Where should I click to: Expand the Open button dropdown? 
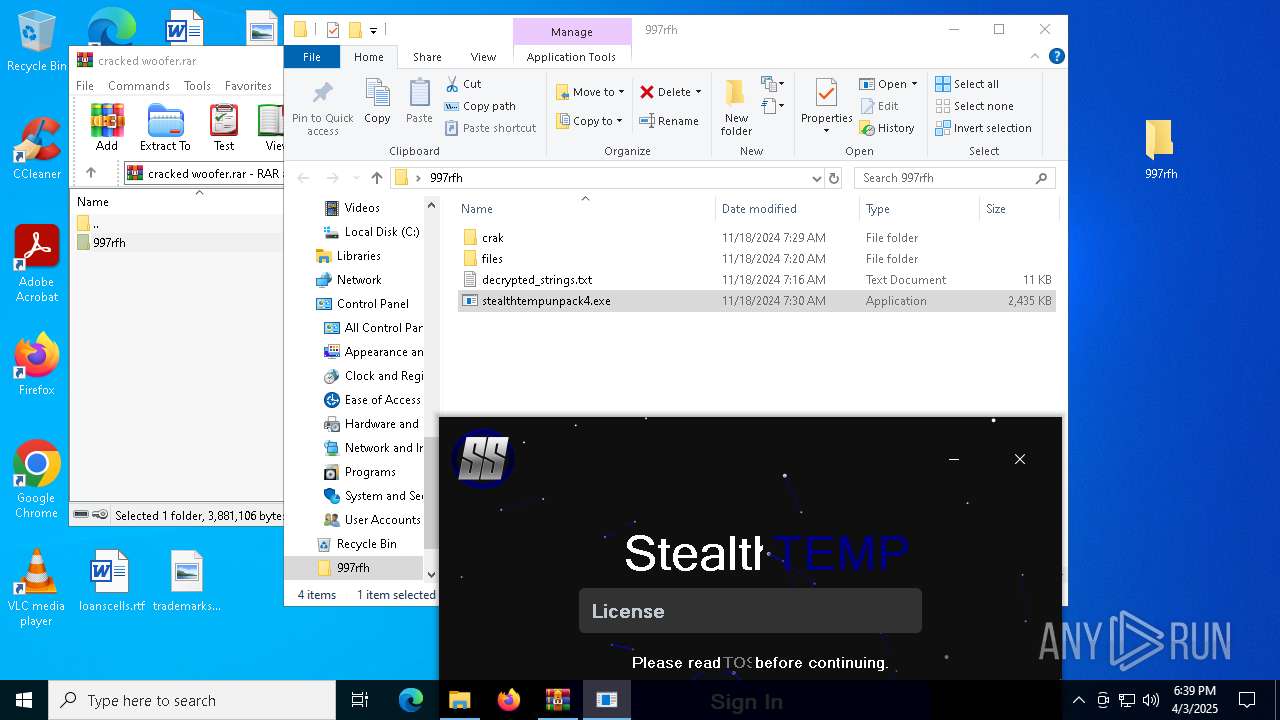click(x=914, y=84)
